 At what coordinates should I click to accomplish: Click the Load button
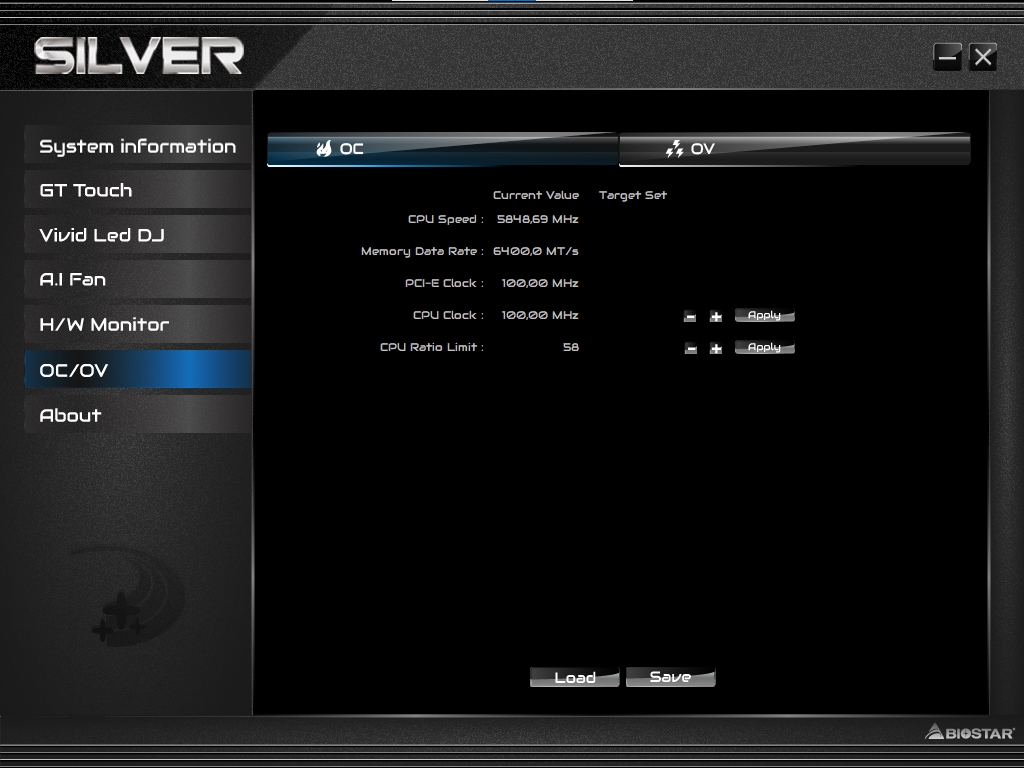click(x=575, y=677)
